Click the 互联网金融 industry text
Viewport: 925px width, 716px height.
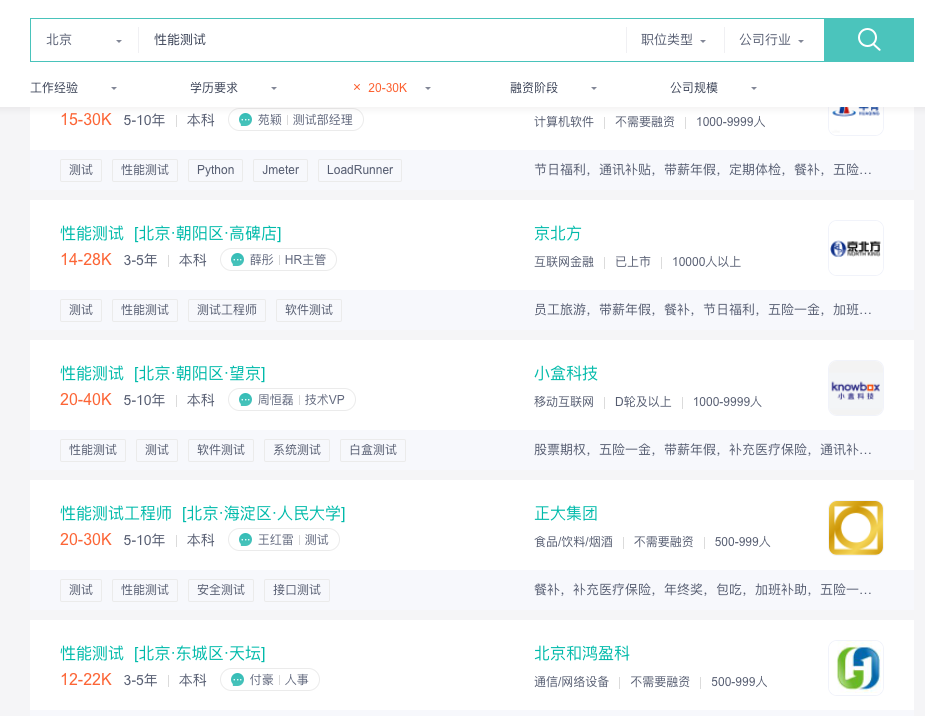563,262
